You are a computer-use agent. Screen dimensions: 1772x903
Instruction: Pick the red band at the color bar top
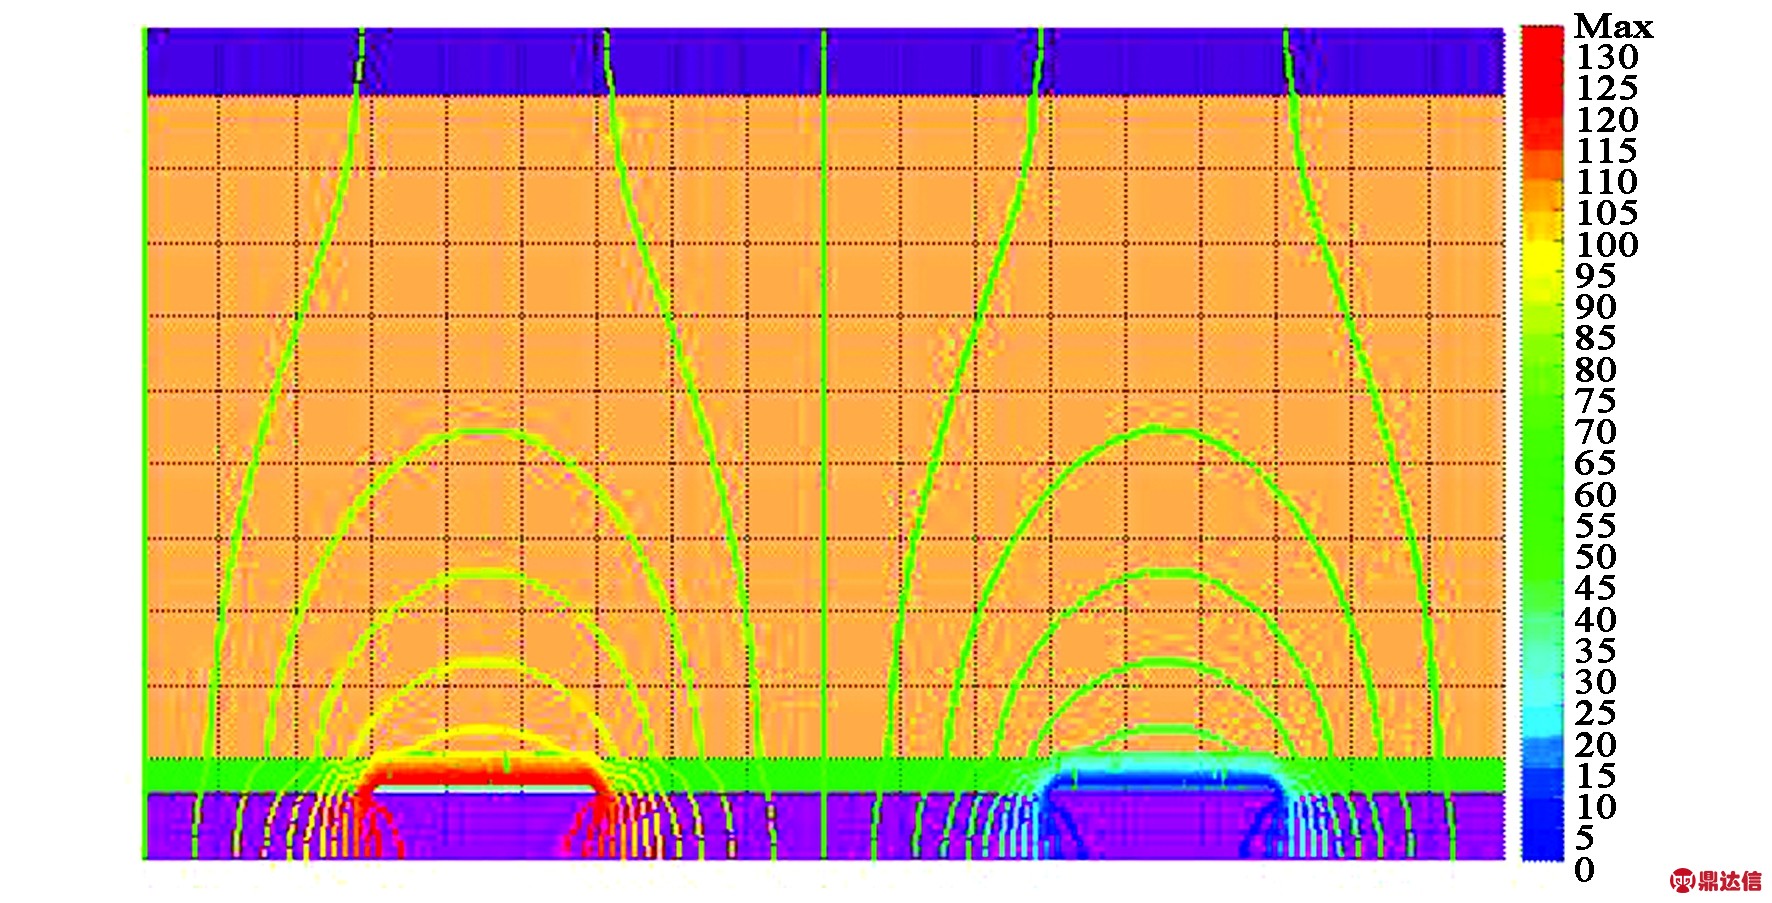(1542, 70)
